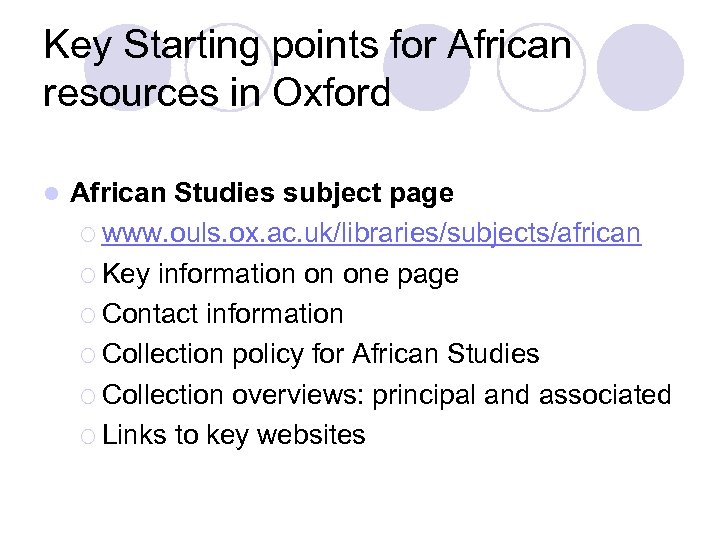This screenshot has width=720, height=540.
Task: Click the bullet next to Key information
Action: click(x=89, y=274)
